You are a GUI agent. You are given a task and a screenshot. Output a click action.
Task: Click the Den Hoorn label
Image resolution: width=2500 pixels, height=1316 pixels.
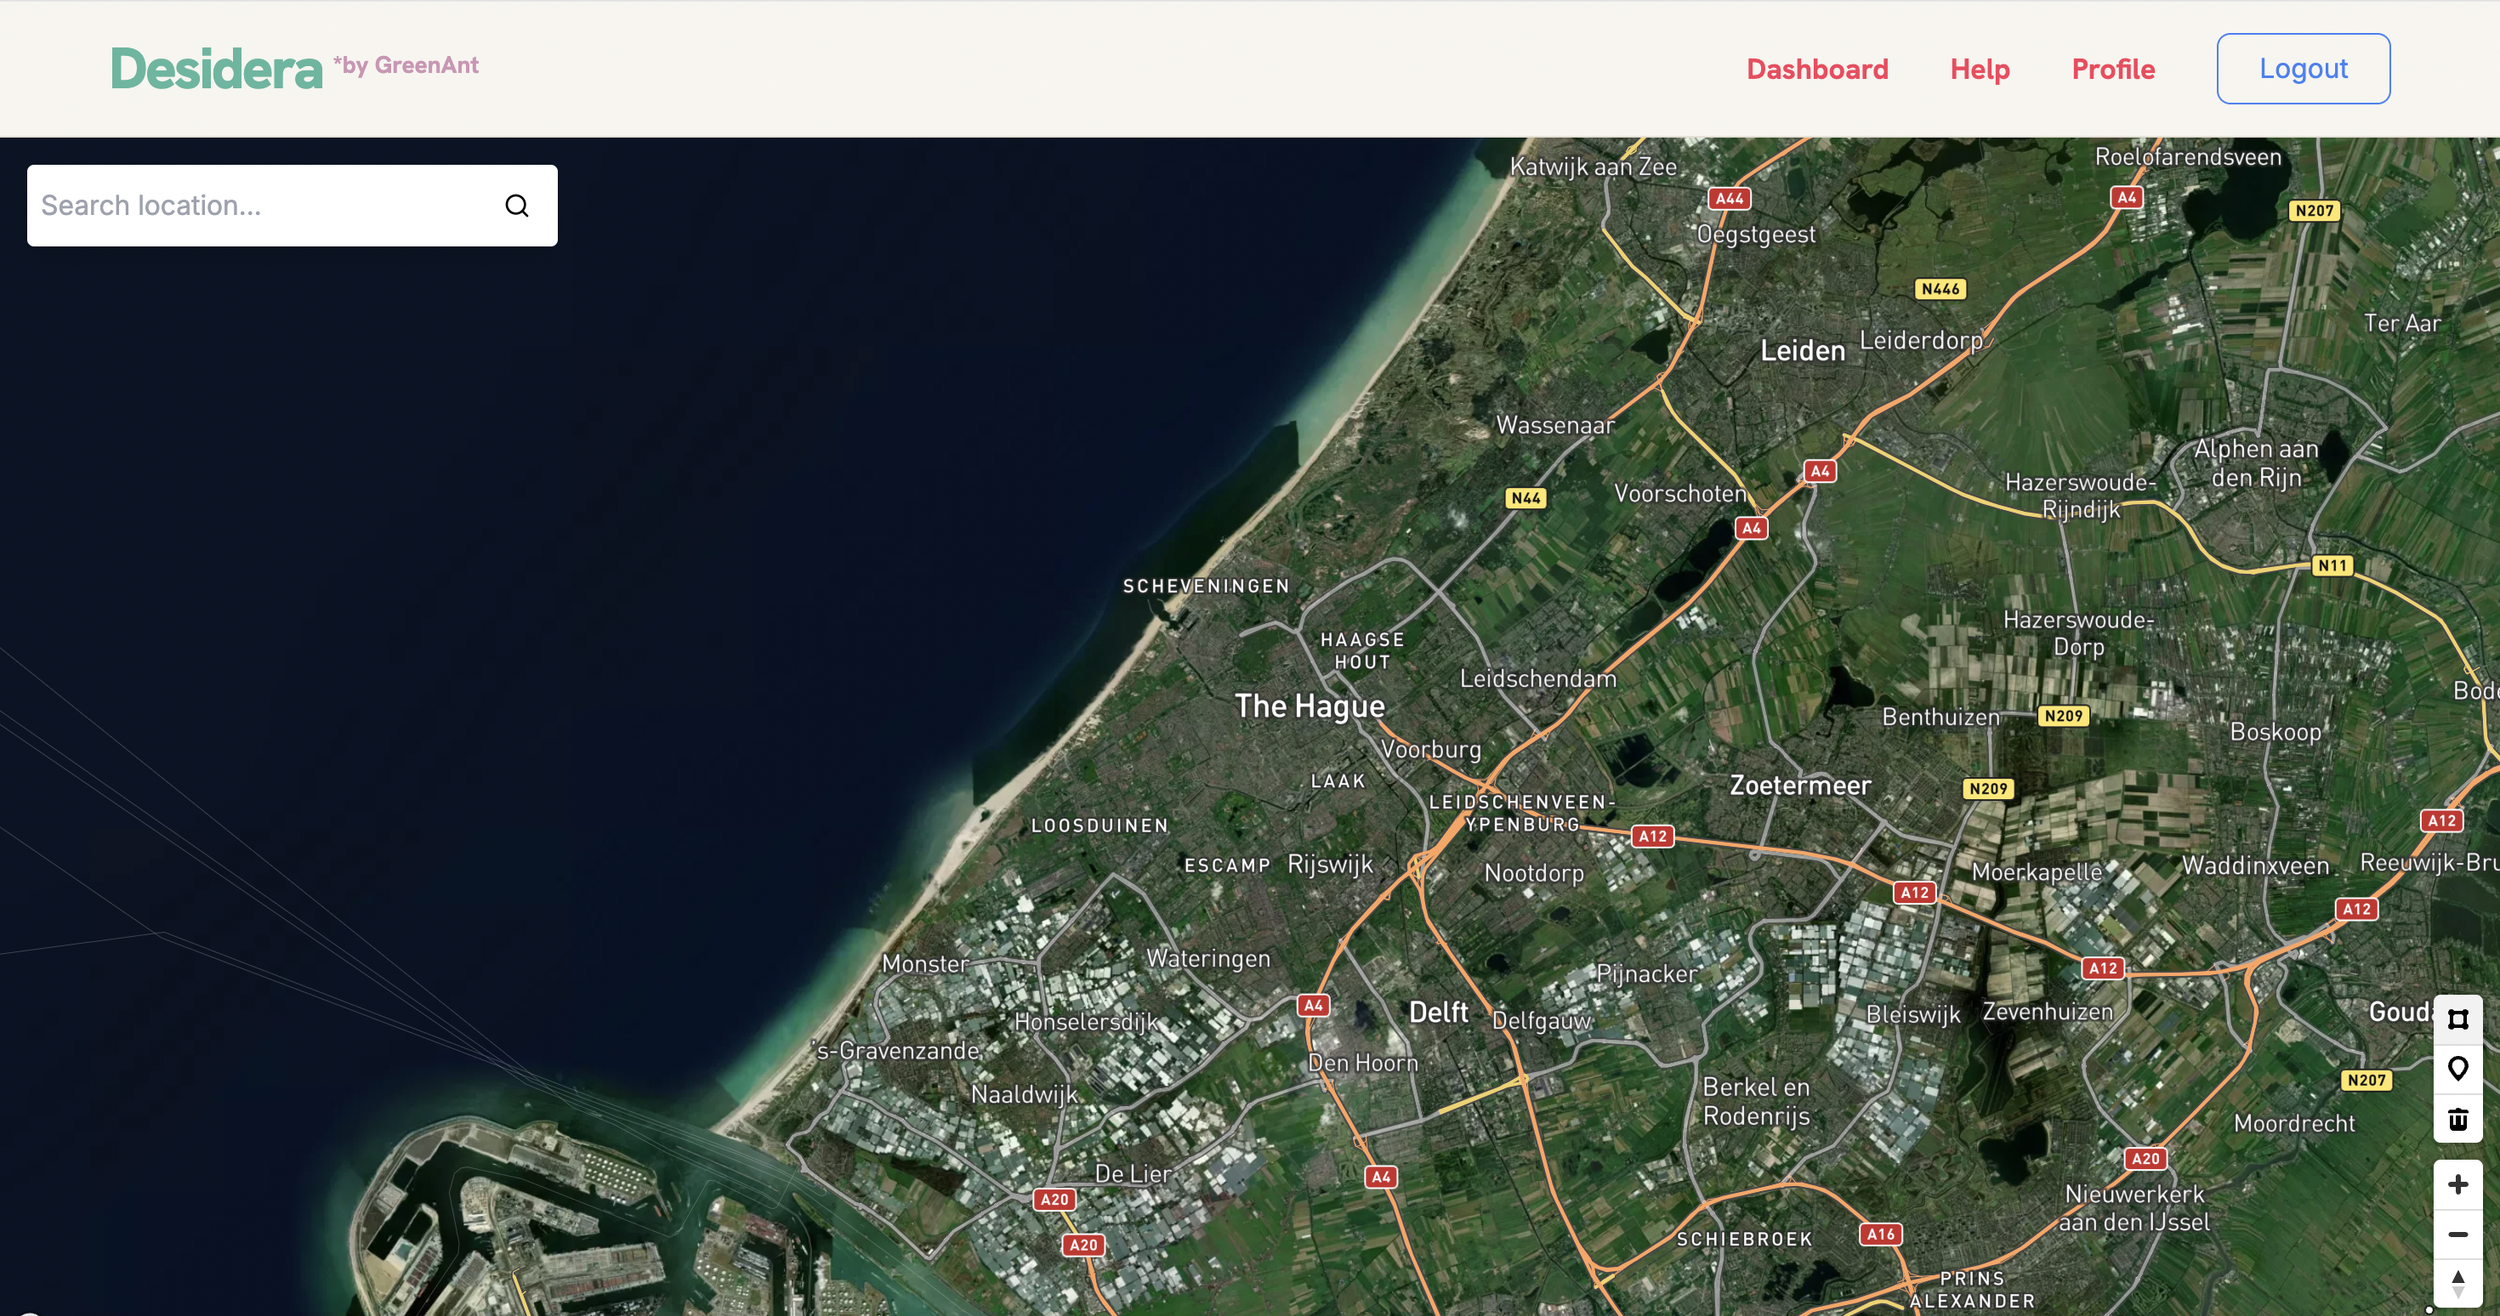click(1363, 1063)
